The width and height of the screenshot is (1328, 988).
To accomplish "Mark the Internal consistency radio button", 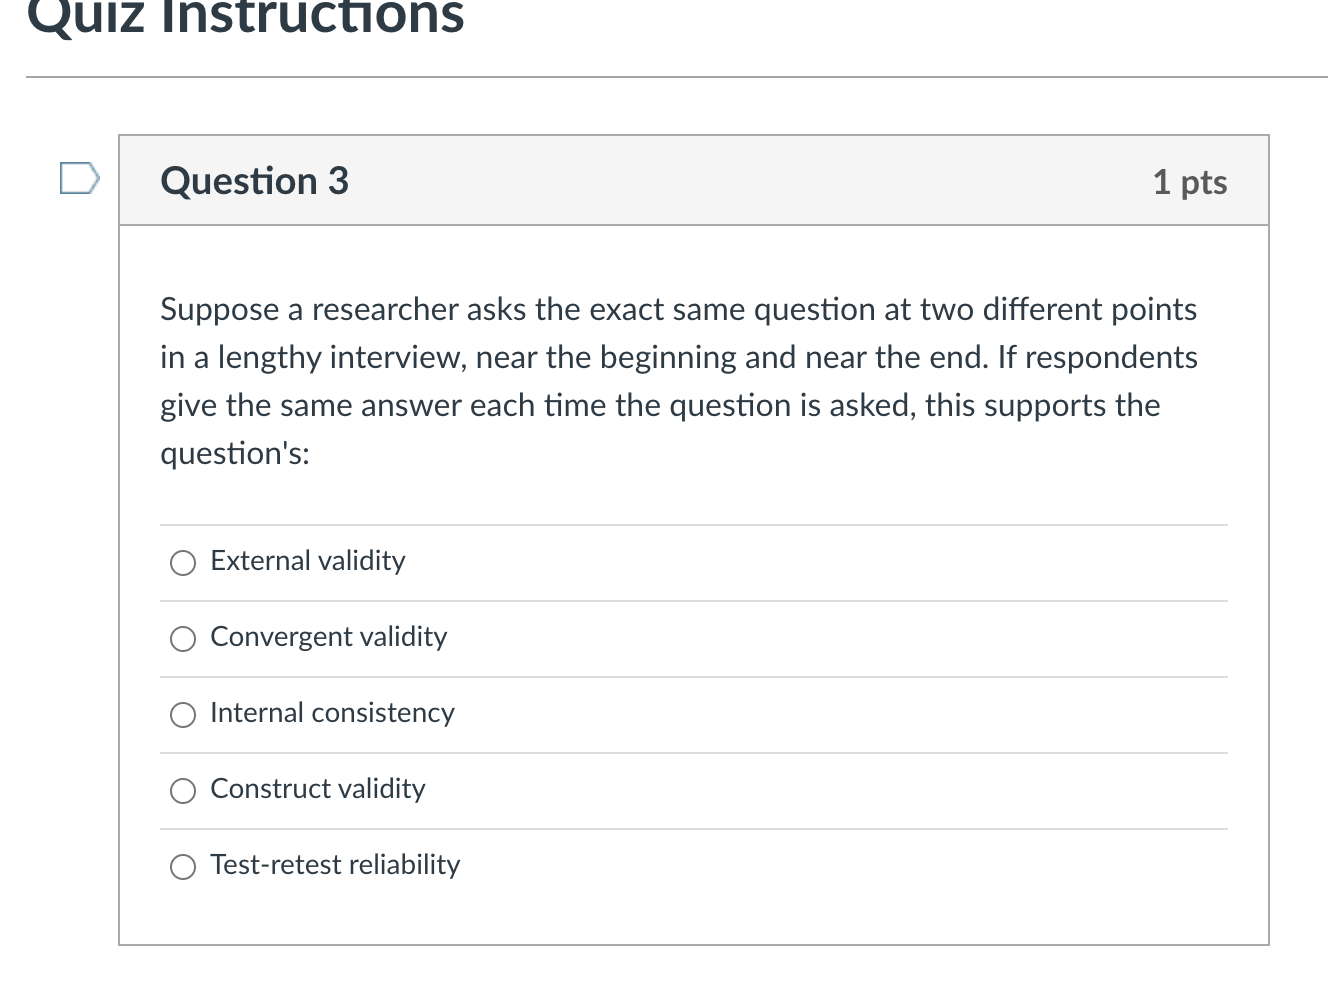I will pyautogui.click(x=183, y=715).
